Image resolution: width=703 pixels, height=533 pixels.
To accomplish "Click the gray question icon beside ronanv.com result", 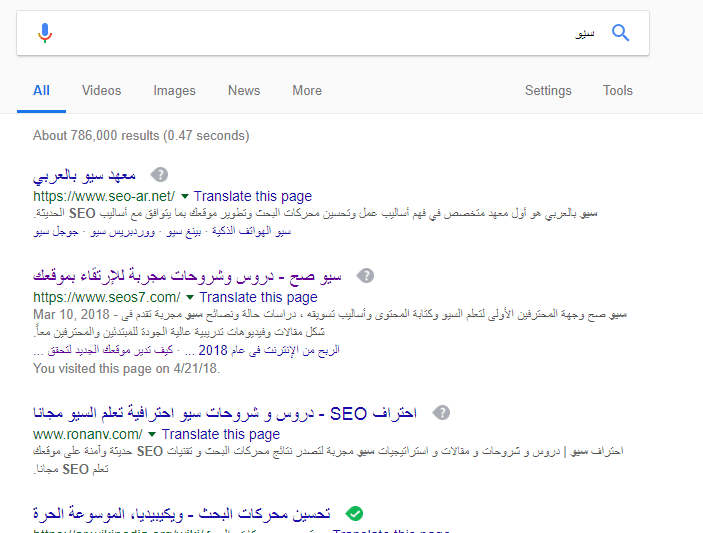I will pyautogui.click(x=442, y=413).
